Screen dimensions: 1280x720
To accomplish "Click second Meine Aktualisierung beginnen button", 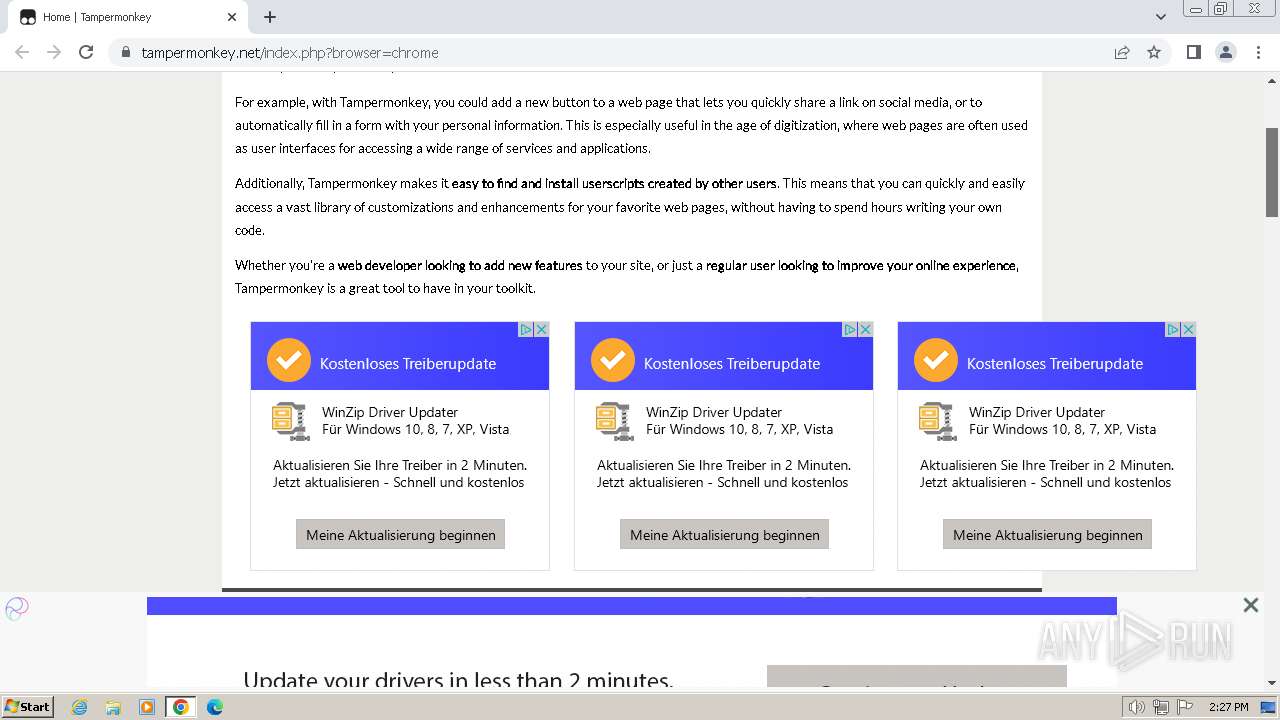I will tap(724, 534).
